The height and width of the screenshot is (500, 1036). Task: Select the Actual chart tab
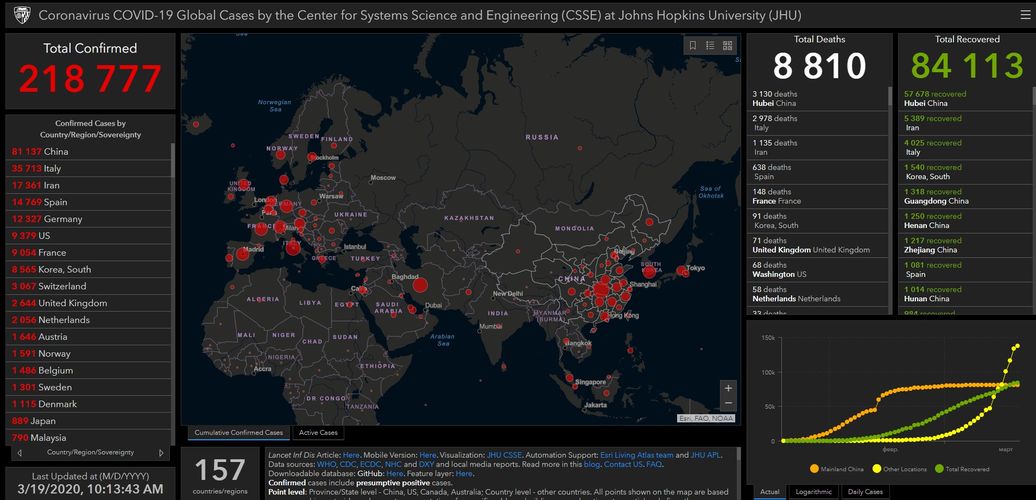click(770, 492)
